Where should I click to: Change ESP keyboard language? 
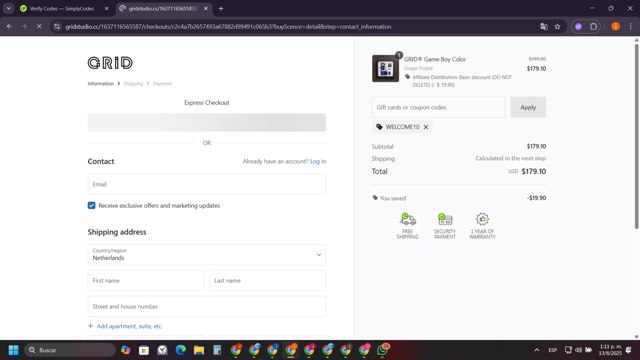pos(553,350)
